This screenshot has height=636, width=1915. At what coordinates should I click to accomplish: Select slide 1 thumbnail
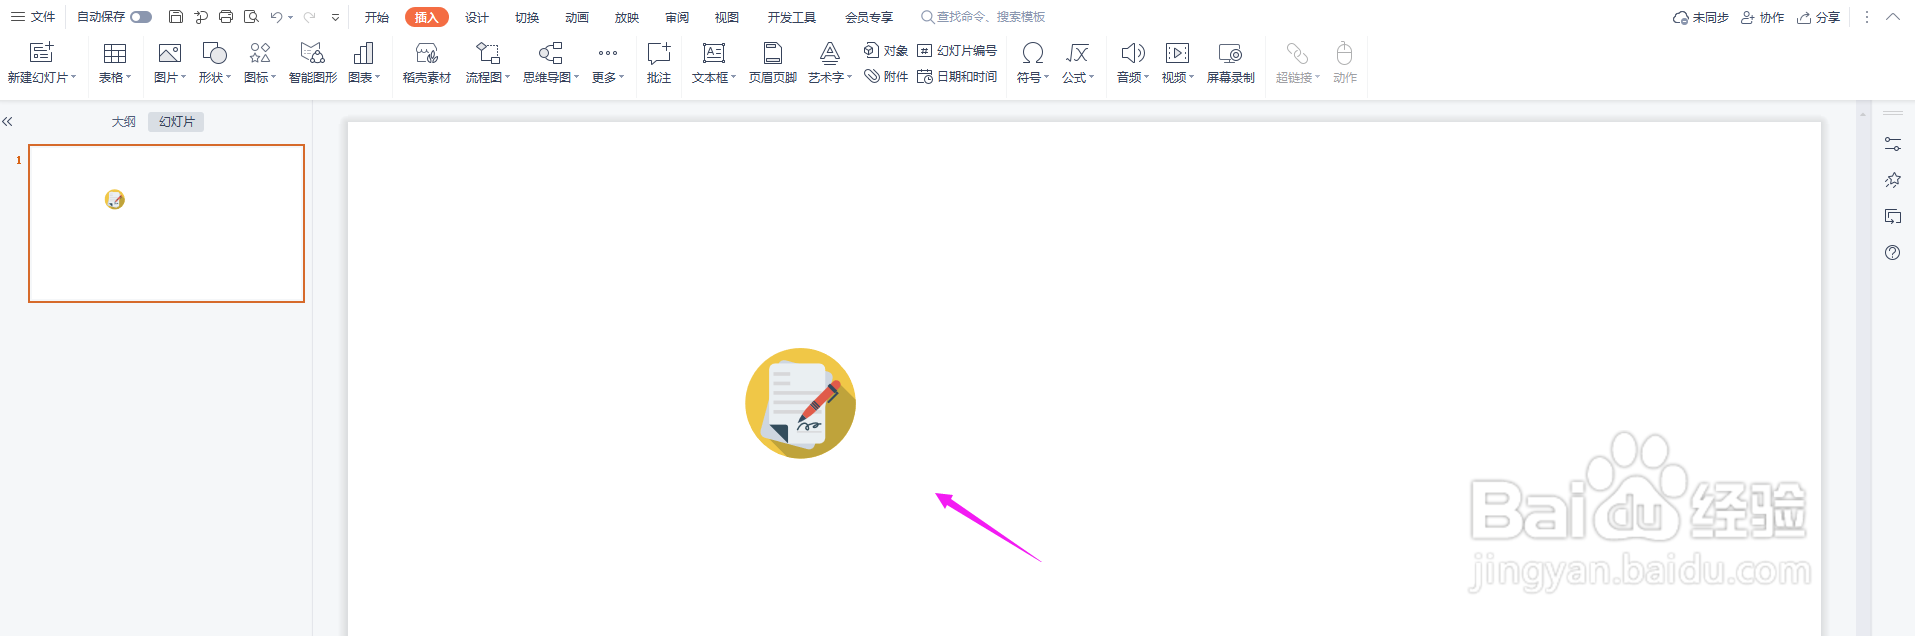166,223
